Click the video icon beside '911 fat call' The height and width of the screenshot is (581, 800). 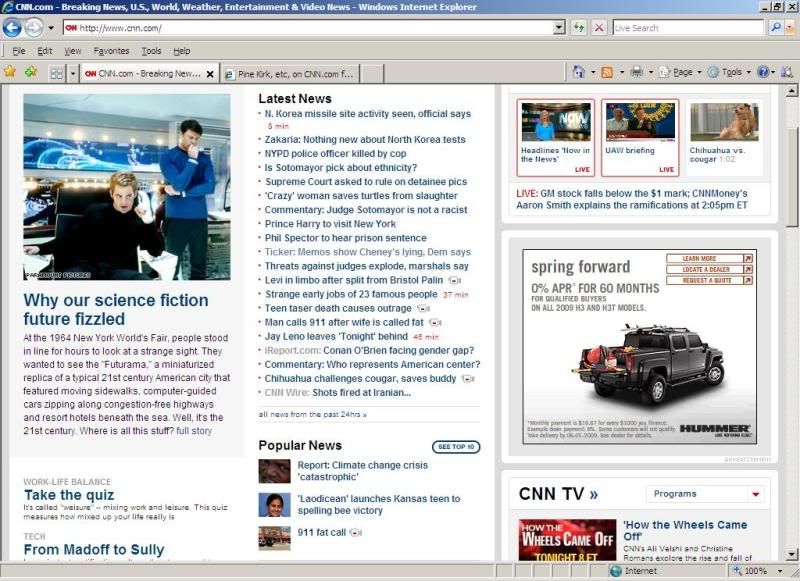click(x=356, y=533)
